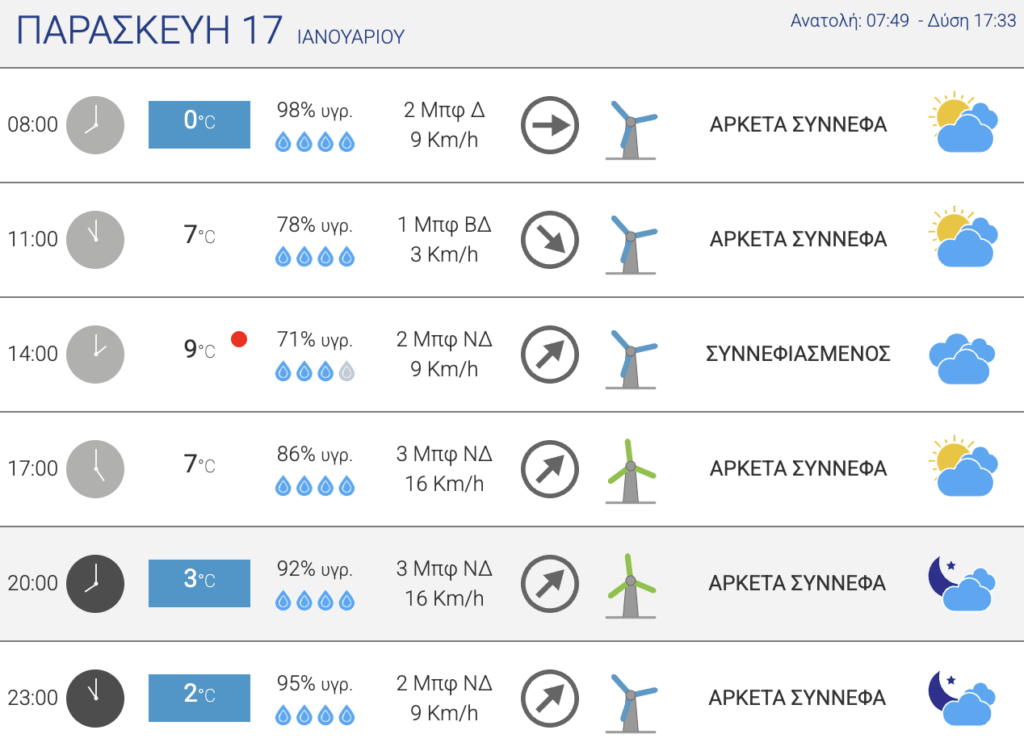Click the humidity droplets under 71% υγρ.
Image resolution: width=1024 pixels, height=751 pixels.
(x=315, y=372)
